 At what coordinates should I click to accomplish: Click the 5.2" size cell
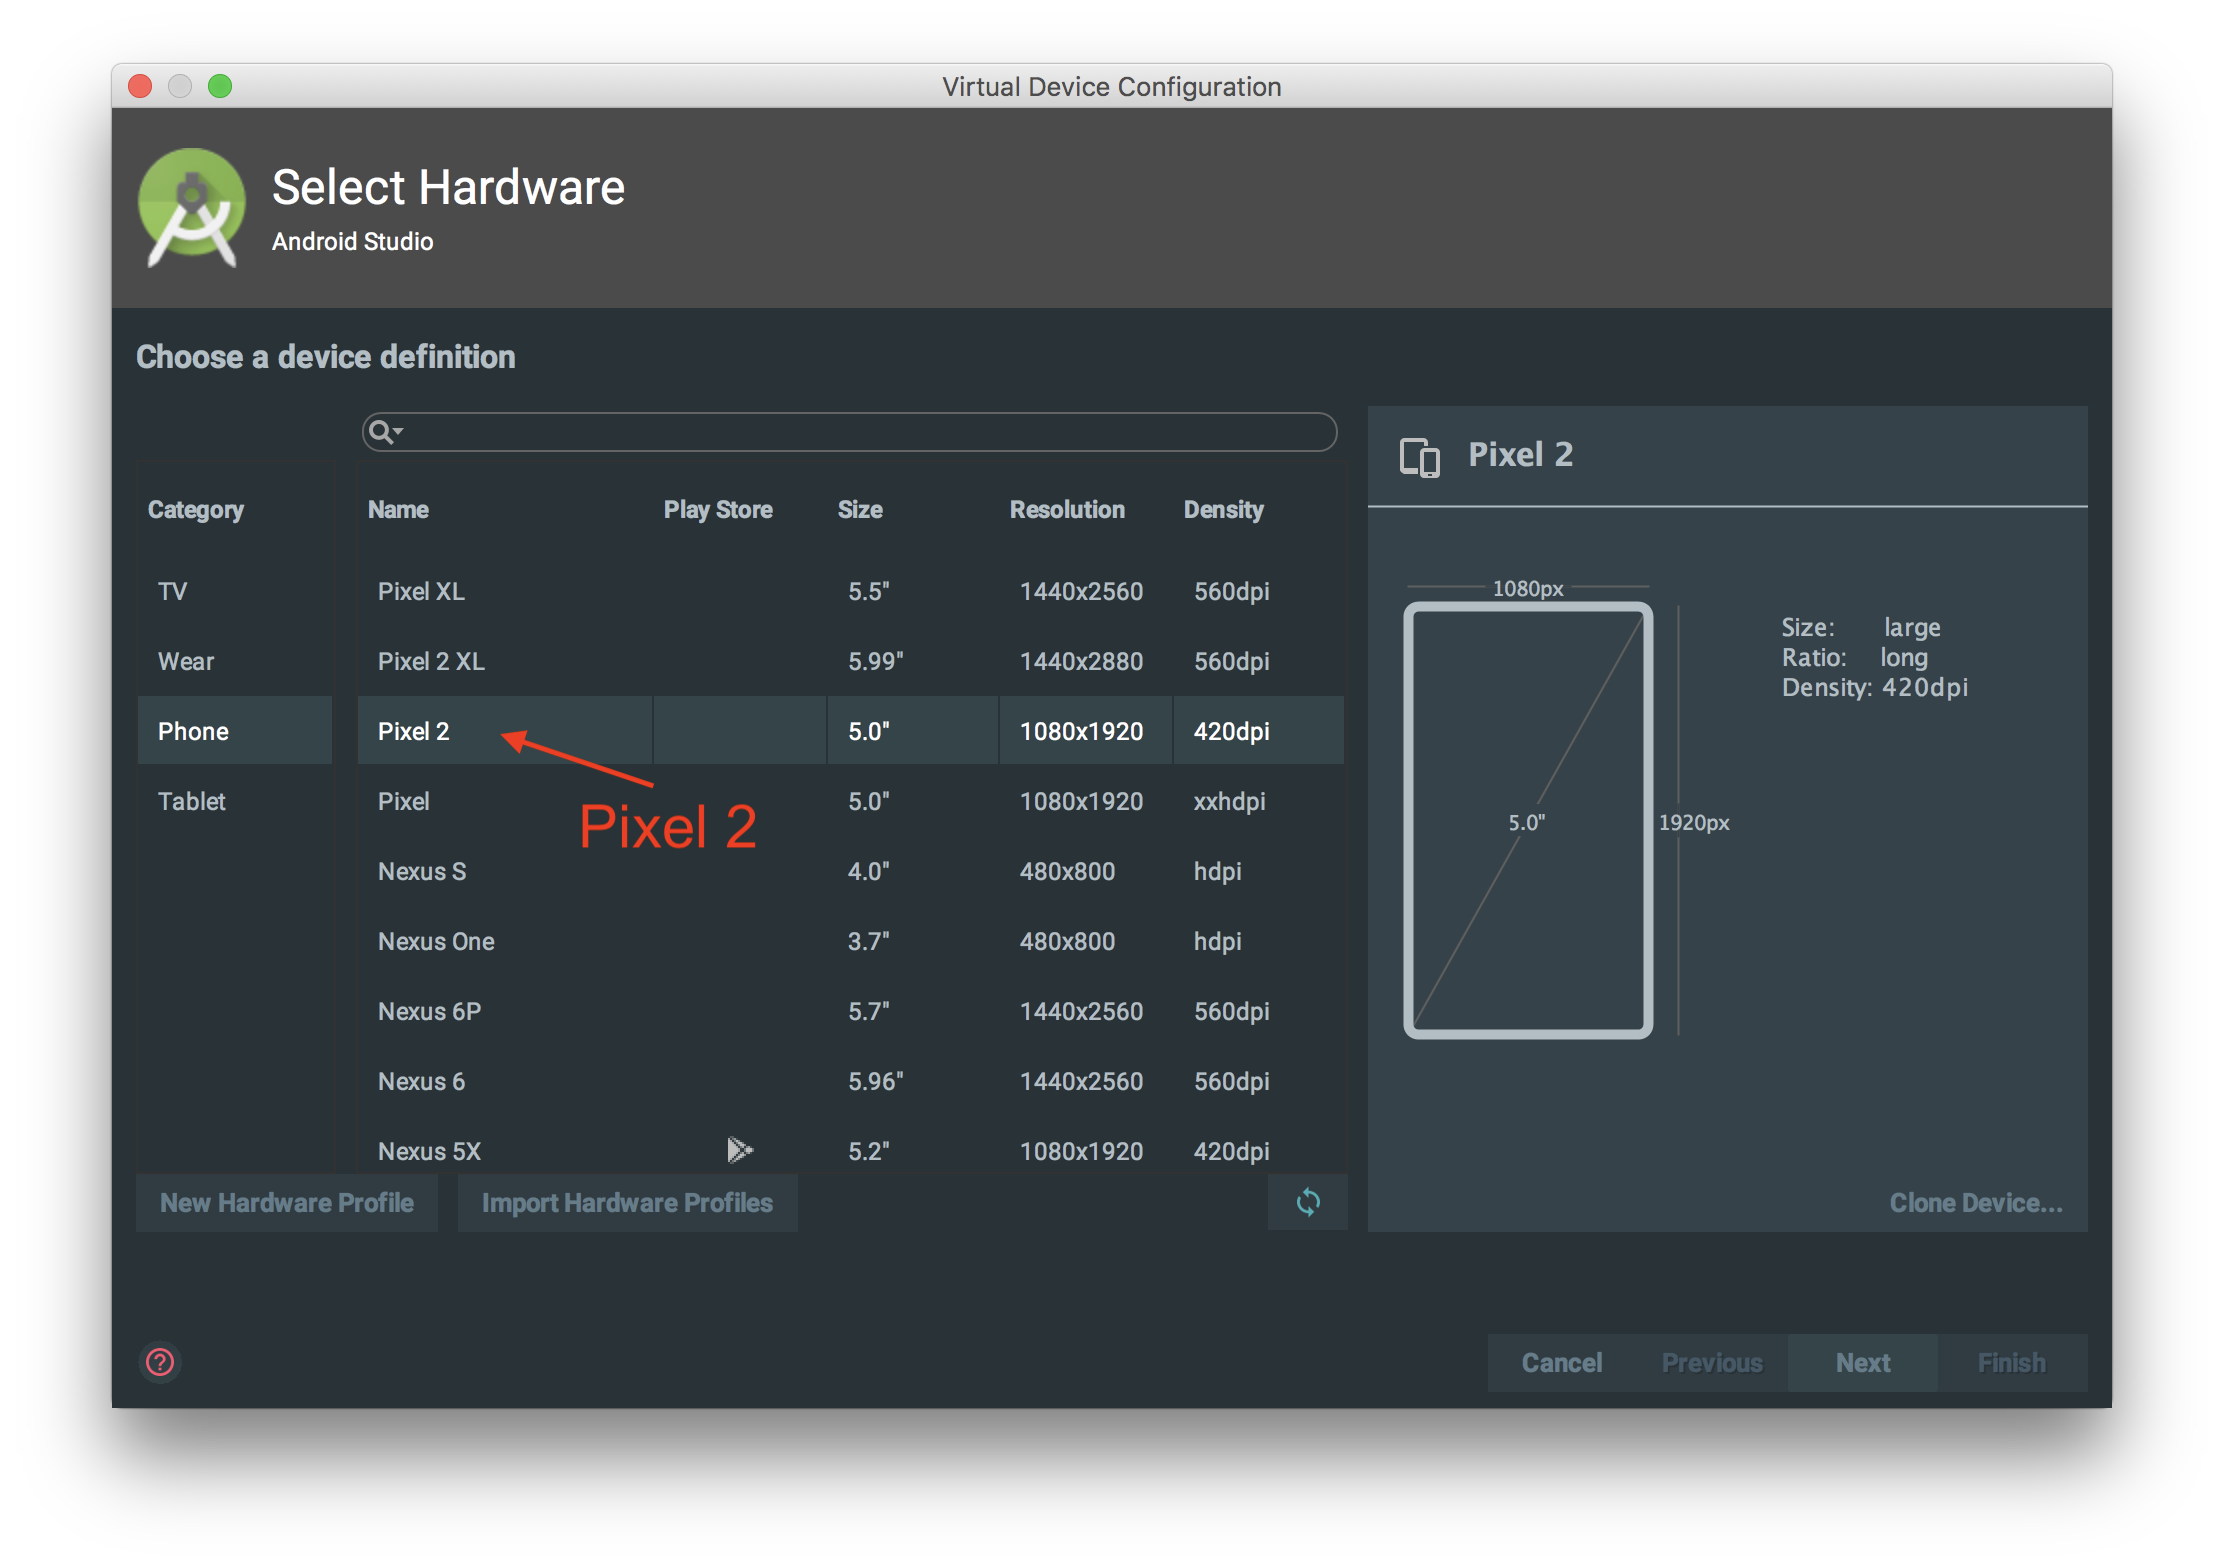[868, 1151]
